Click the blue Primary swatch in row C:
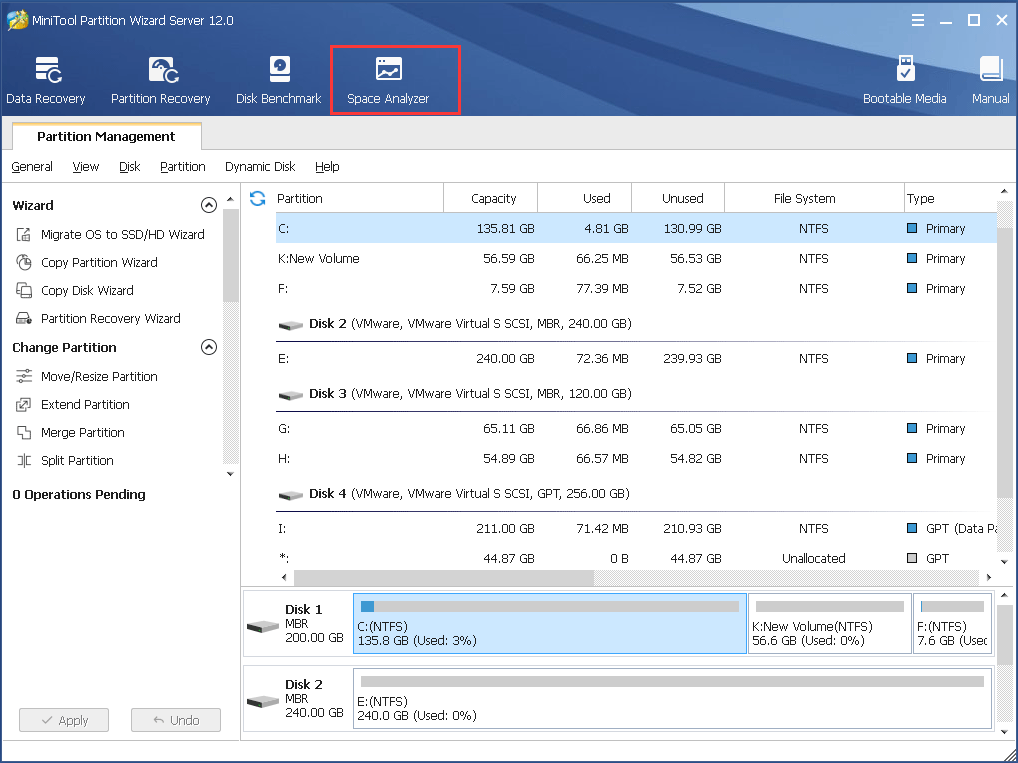The width and height of the screenshot is (1018, 763). tap(912, 229)
